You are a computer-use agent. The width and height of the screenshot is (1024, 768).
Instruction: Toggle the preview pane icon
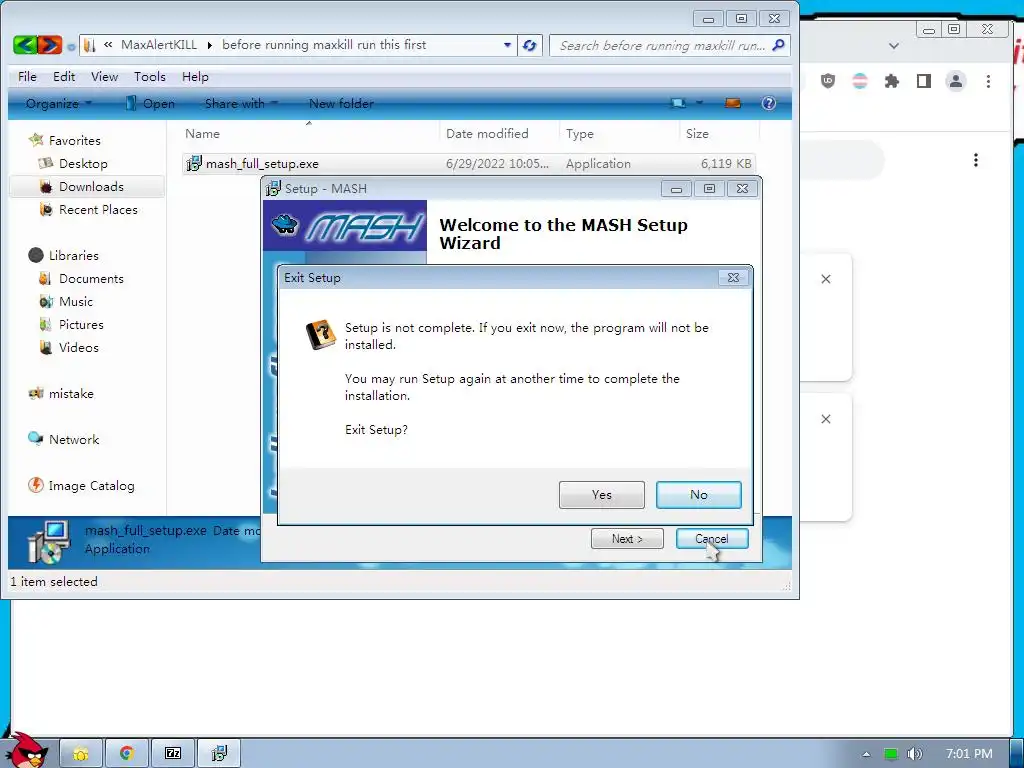click(x=733, y=103)
